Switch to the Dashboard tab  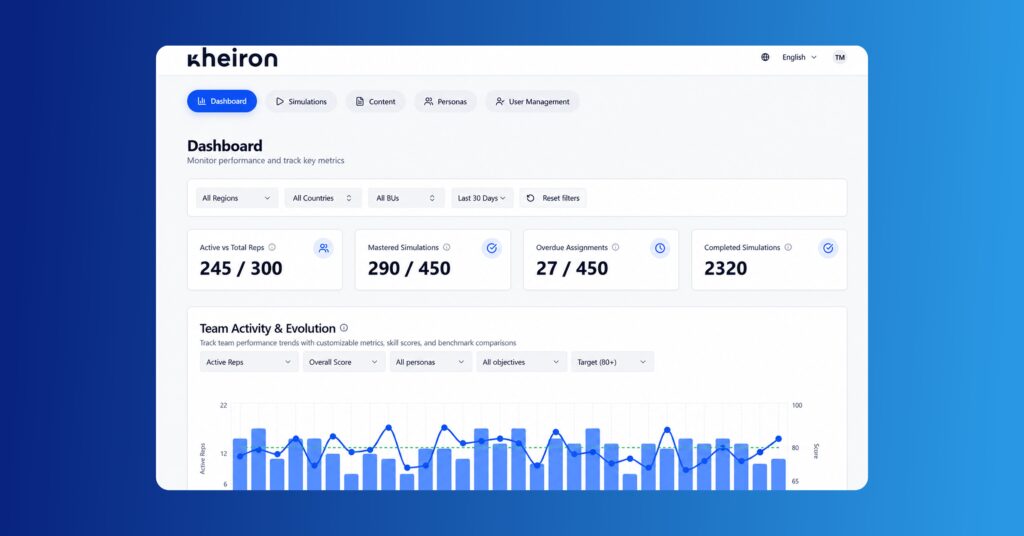tap(222, 101)
